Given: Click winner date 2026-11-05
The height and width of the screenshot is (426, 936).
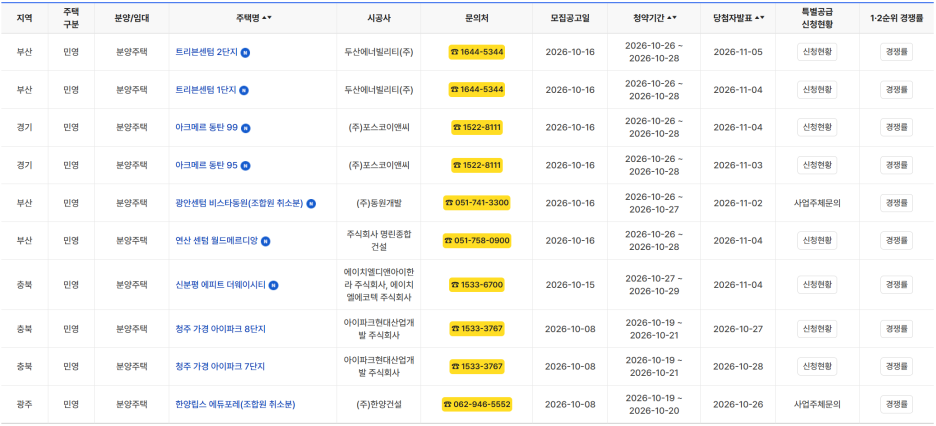Looking at the screenshot, I should pos(738,52).
